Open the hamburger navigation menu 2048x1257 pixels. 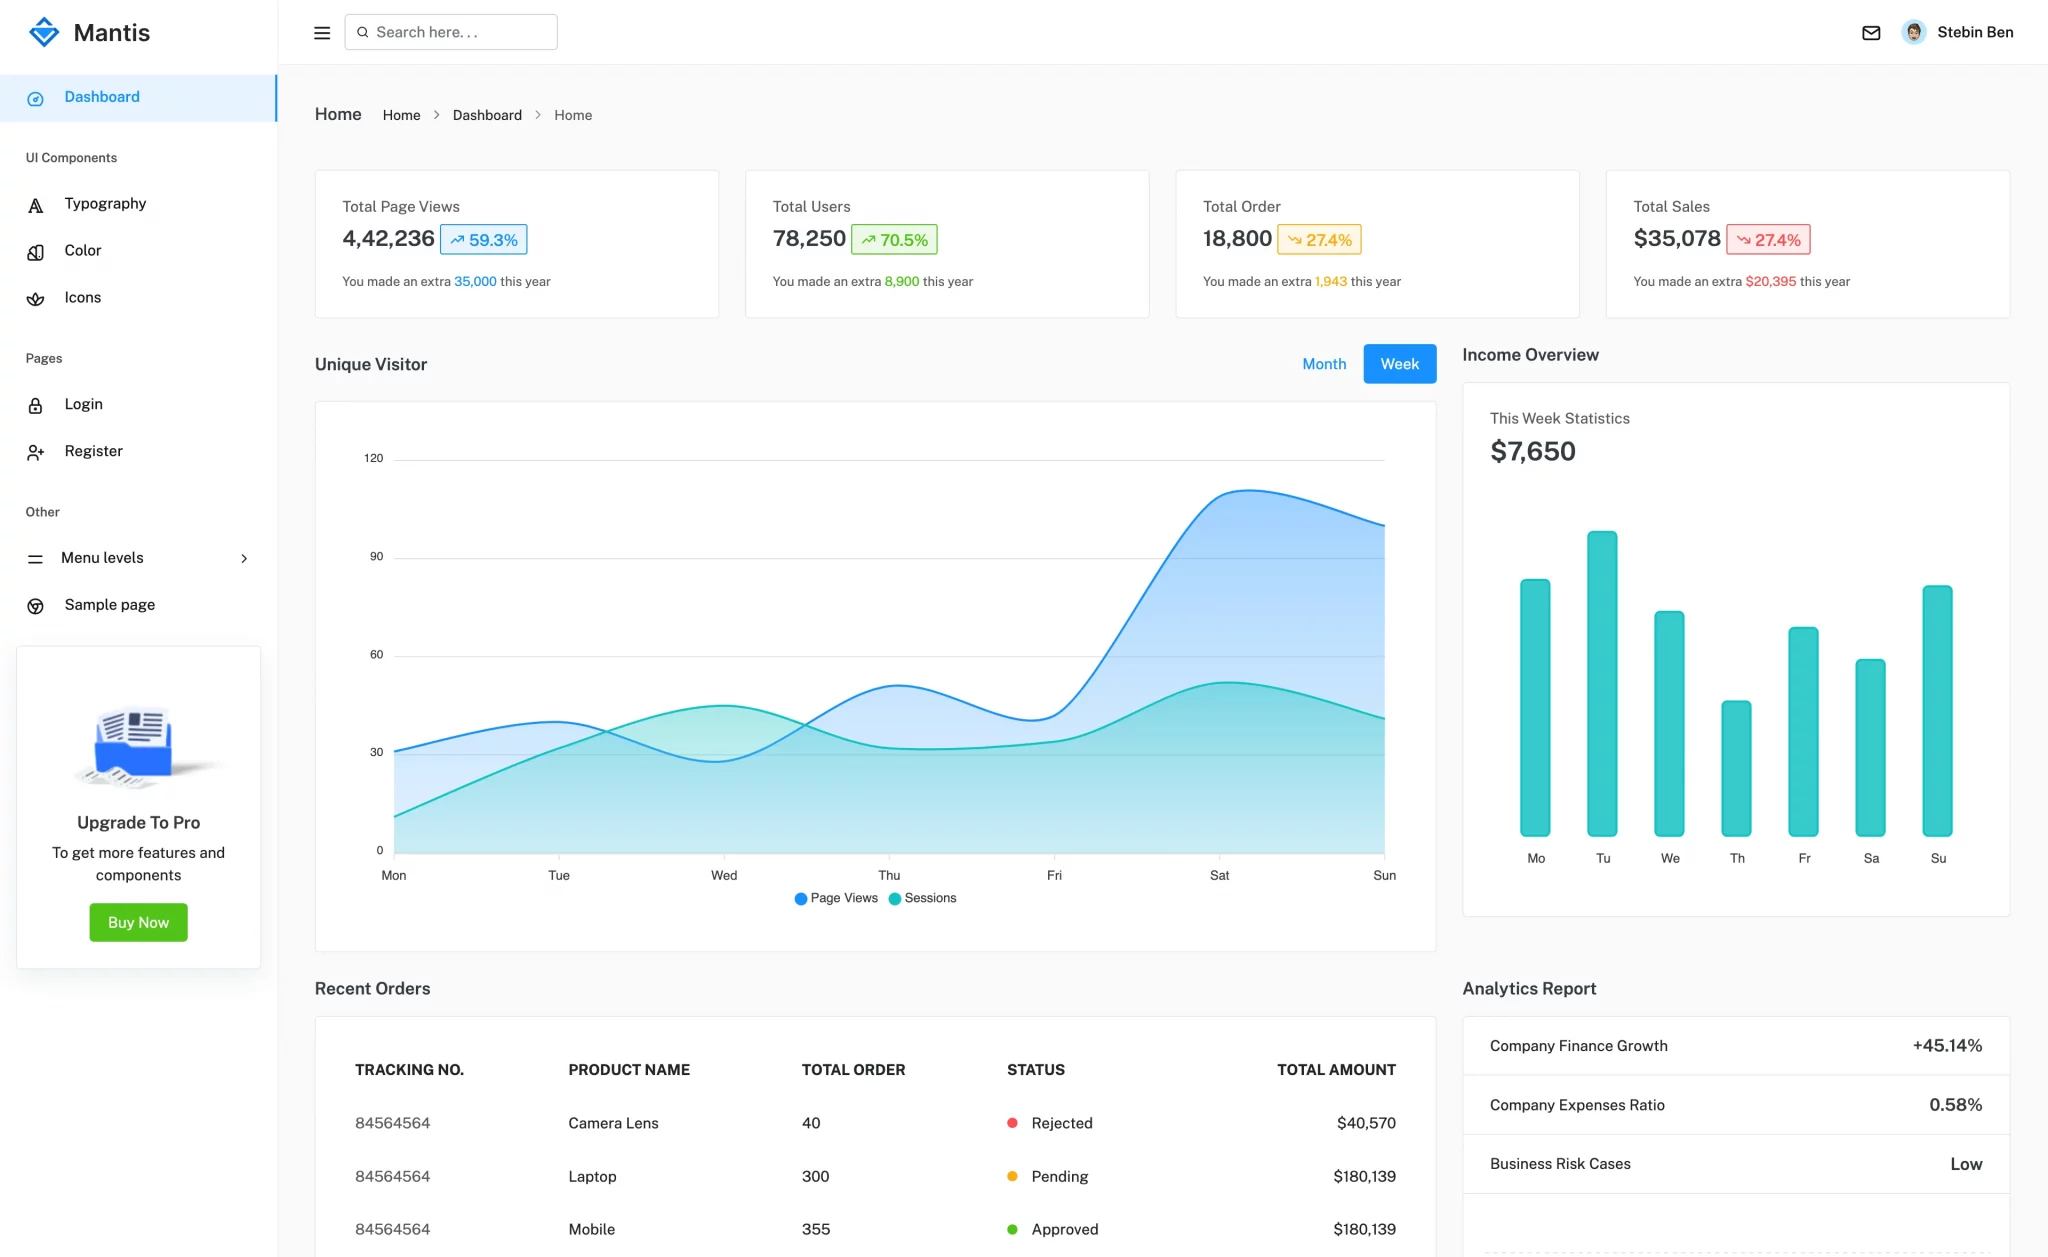click(321, 32)
